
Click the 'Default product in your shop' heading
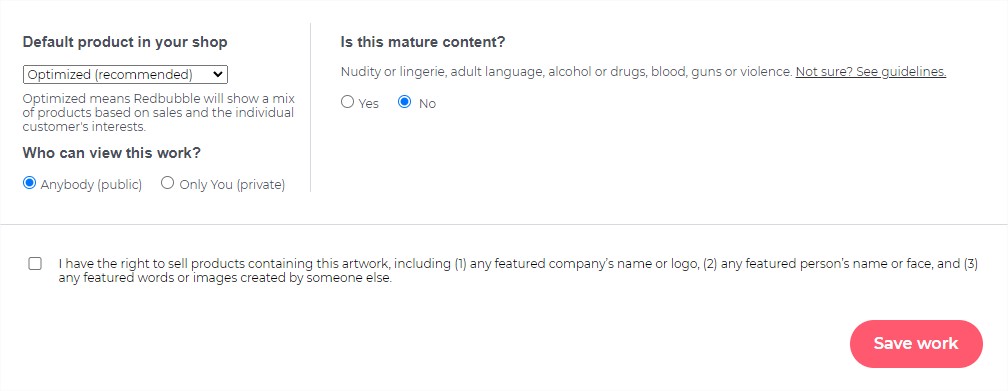(125, 42)
